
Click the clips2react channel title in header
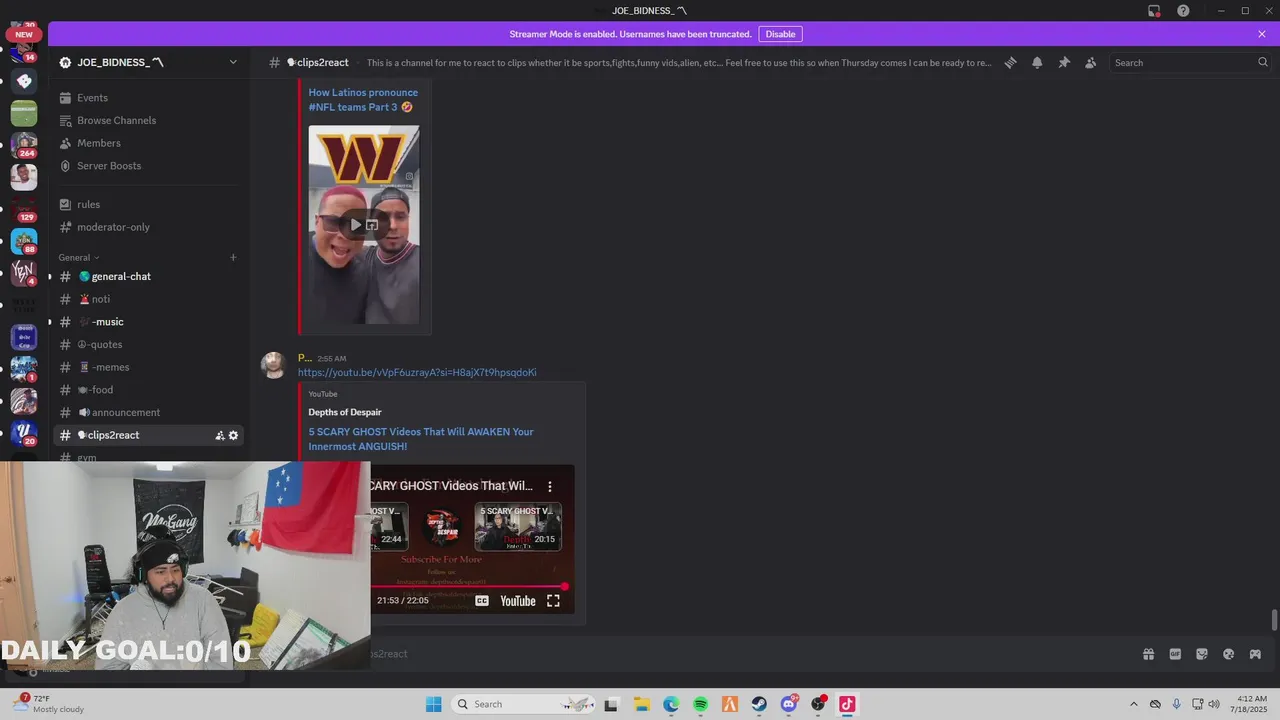pyautogui.click(x=318, y=62)
